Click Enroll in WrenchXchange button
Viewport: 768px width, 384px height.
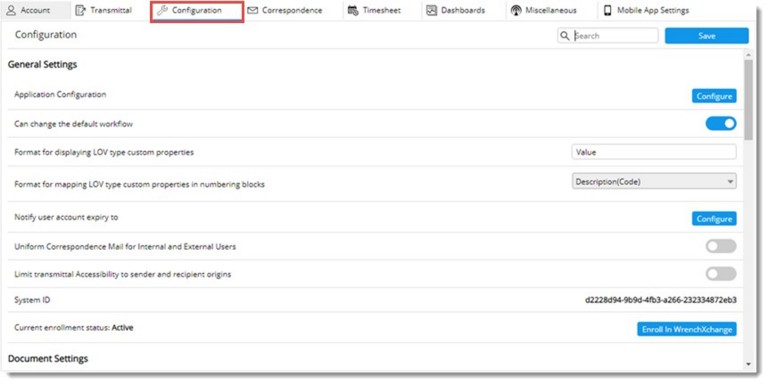pyautogui.click(x=687, y=329)
